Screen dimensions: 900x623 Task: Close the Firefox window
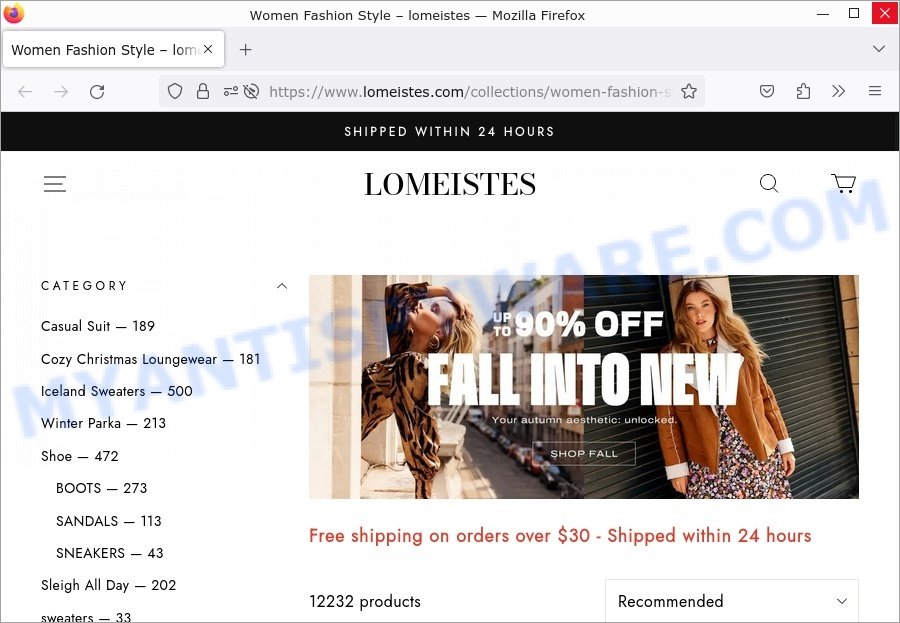pyautogui.click(x=885, y=13)
